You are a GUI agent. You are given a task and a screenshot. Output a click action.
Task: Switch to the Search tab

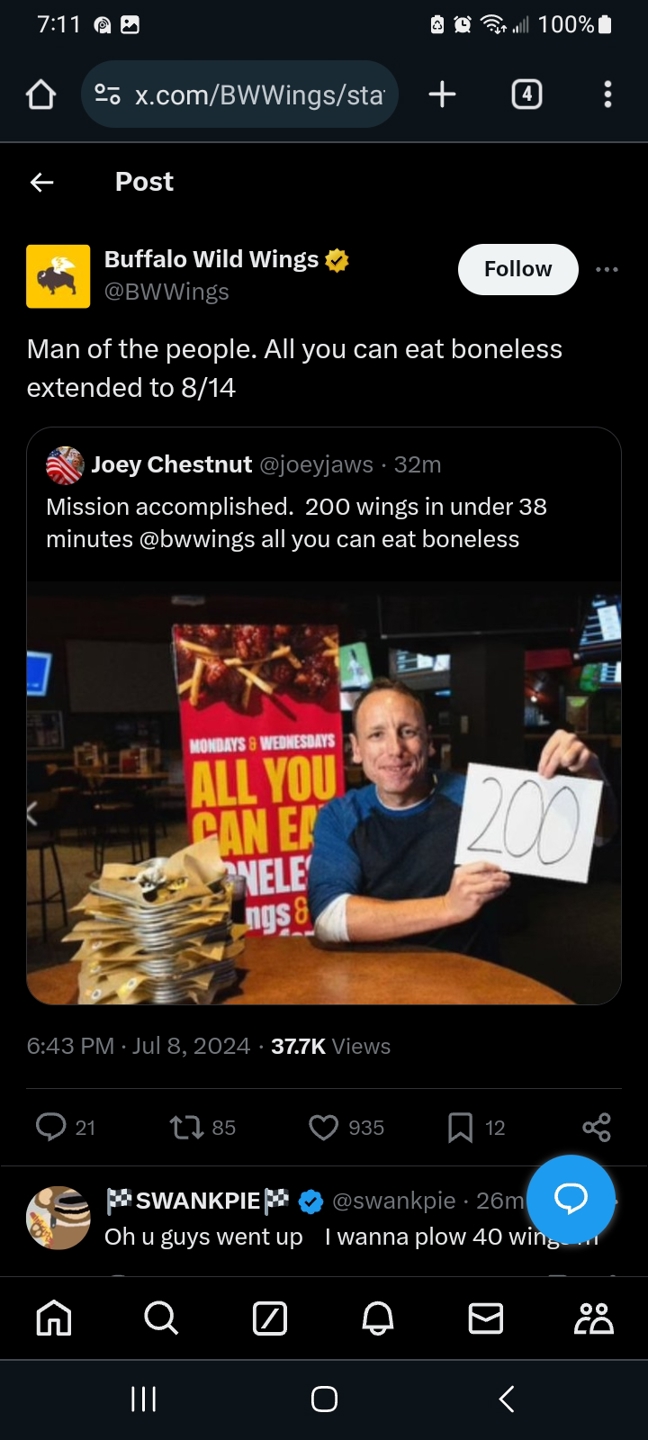click(x=161, y=1319)
